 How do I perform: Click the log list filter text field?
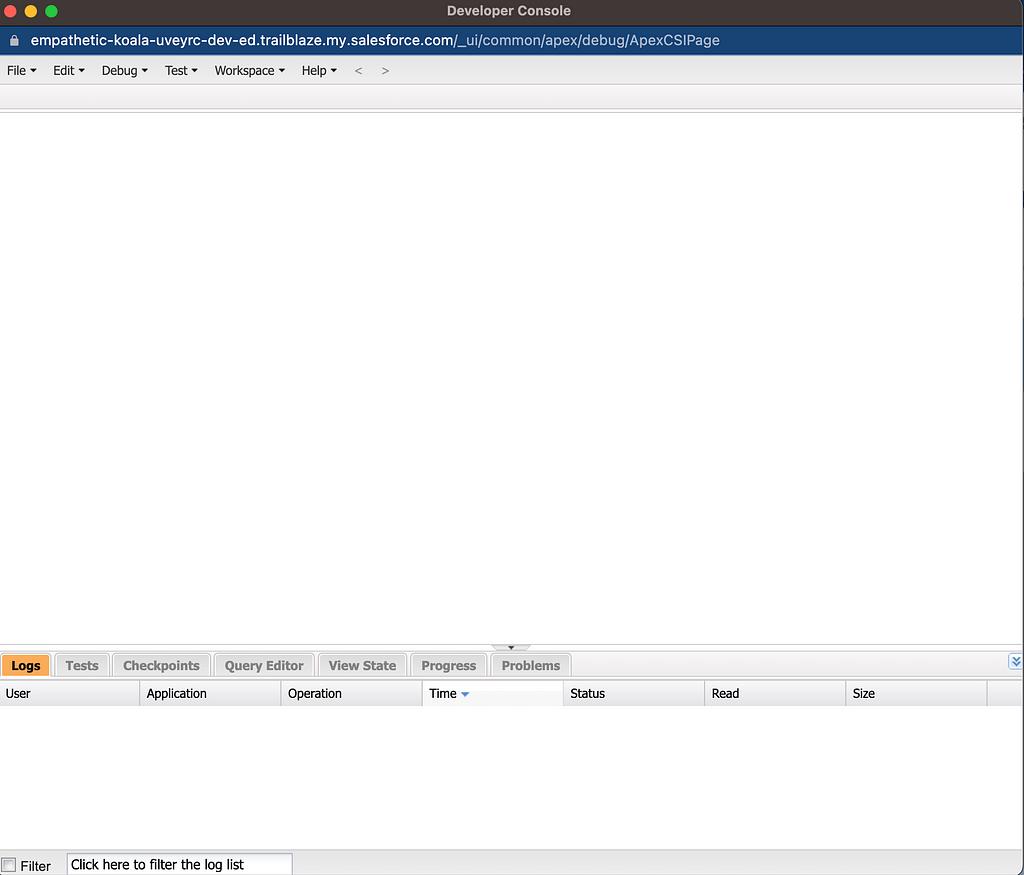(179, 865)
